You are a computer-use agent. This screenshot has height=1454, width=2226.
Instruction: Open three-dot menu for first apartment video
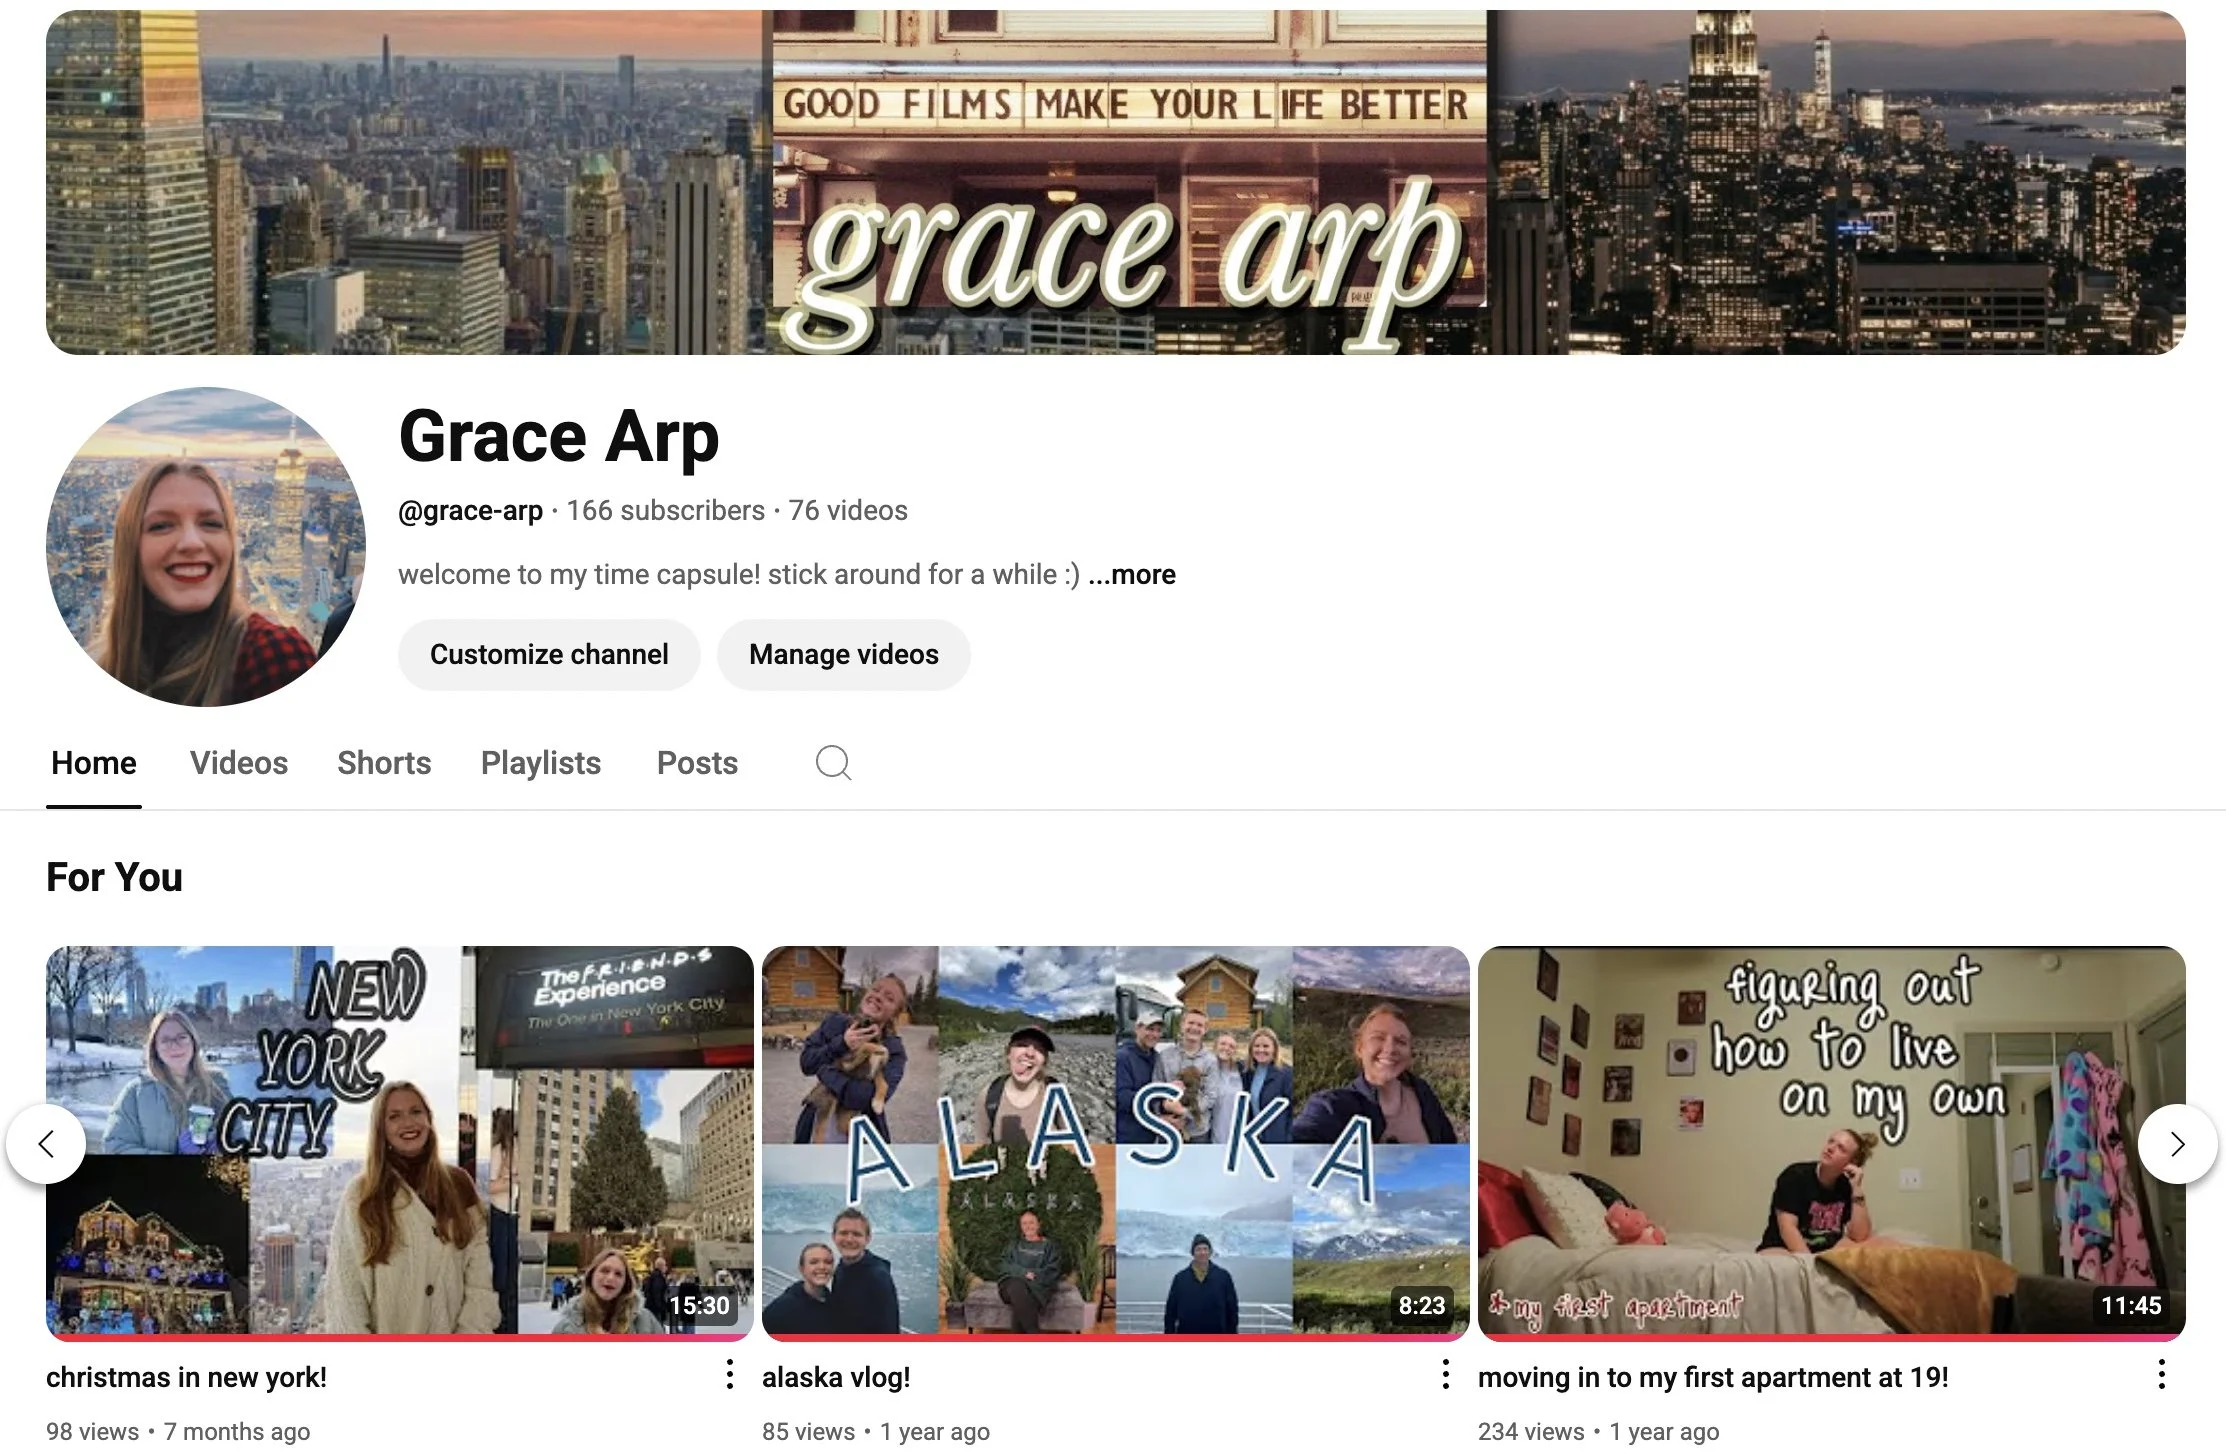coord(2161,1375)
